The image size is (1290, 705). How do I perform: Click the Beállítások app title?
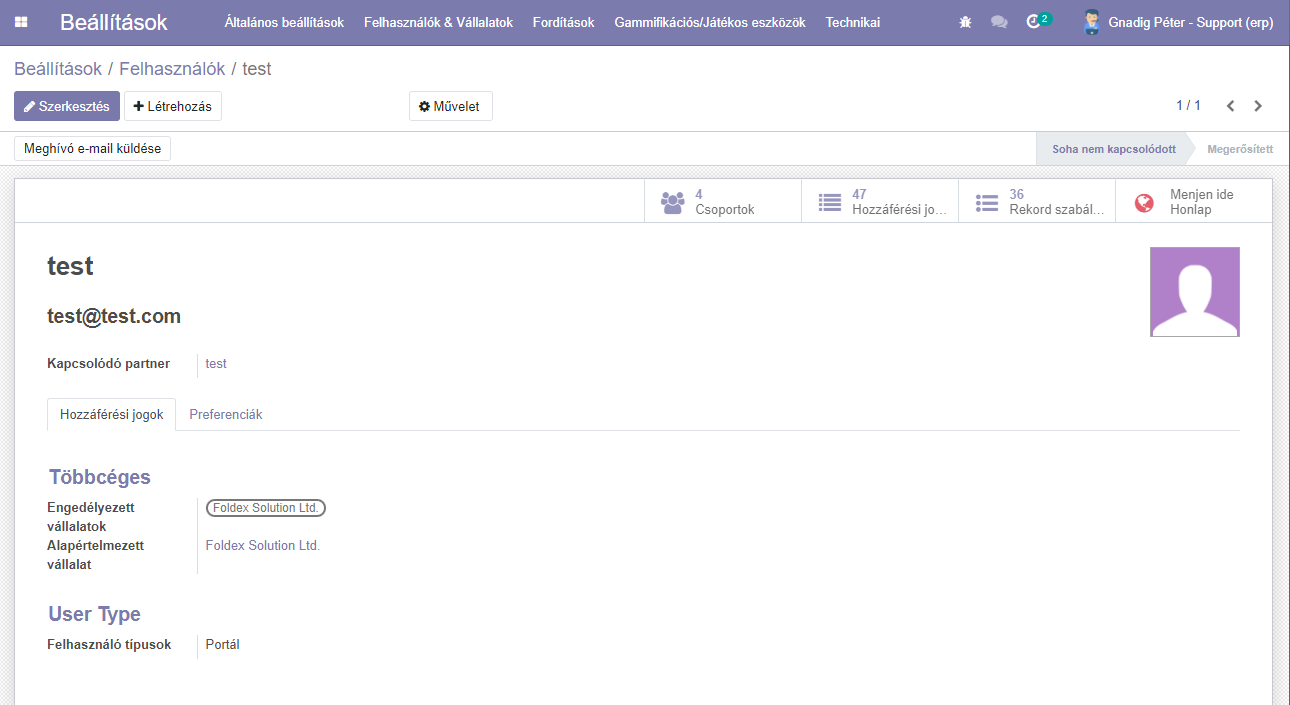(x=114, y=22)
